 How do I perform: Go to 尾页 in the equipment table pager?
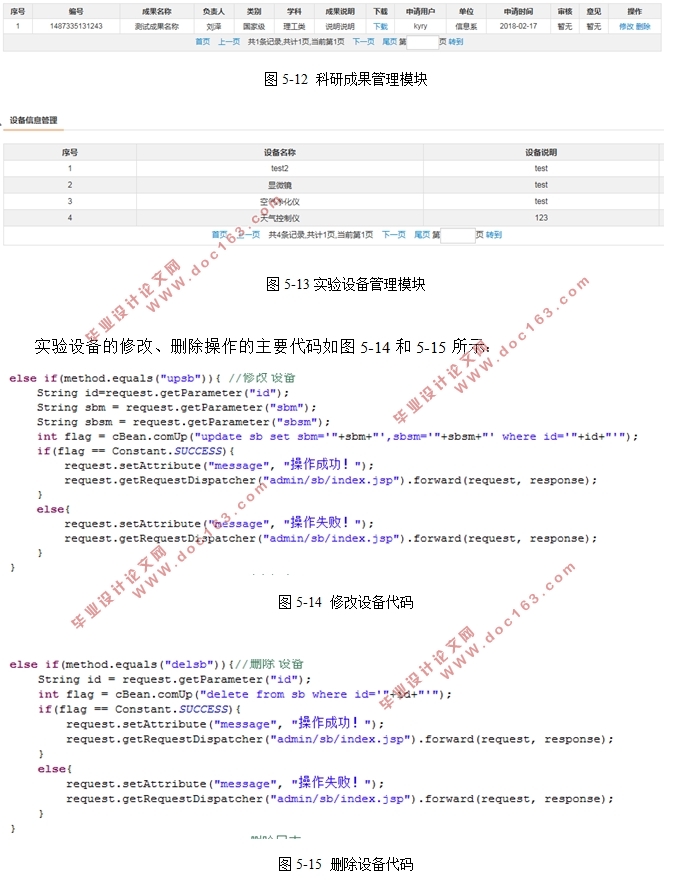tap(422, 235)
